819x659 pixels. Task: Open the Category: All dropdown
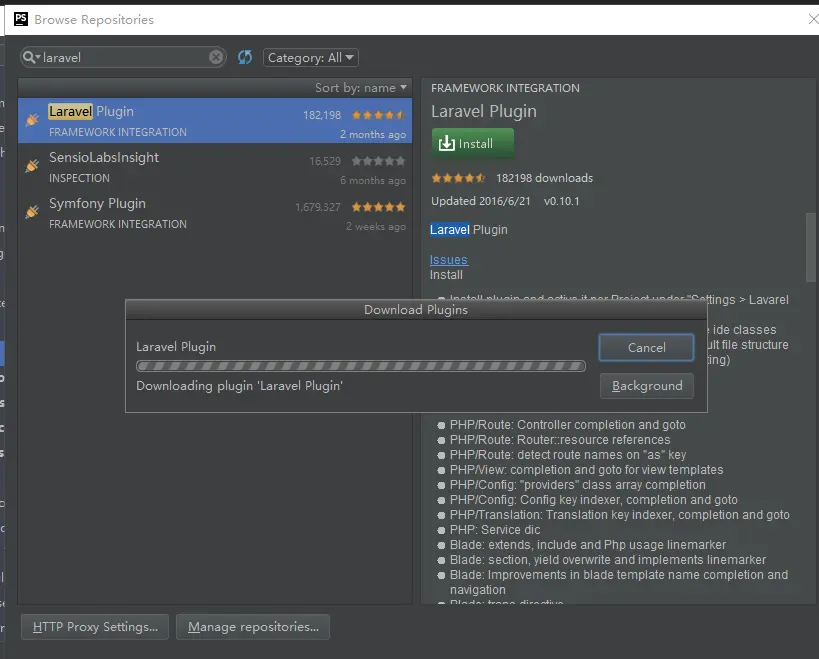click(x=311, y=57)
